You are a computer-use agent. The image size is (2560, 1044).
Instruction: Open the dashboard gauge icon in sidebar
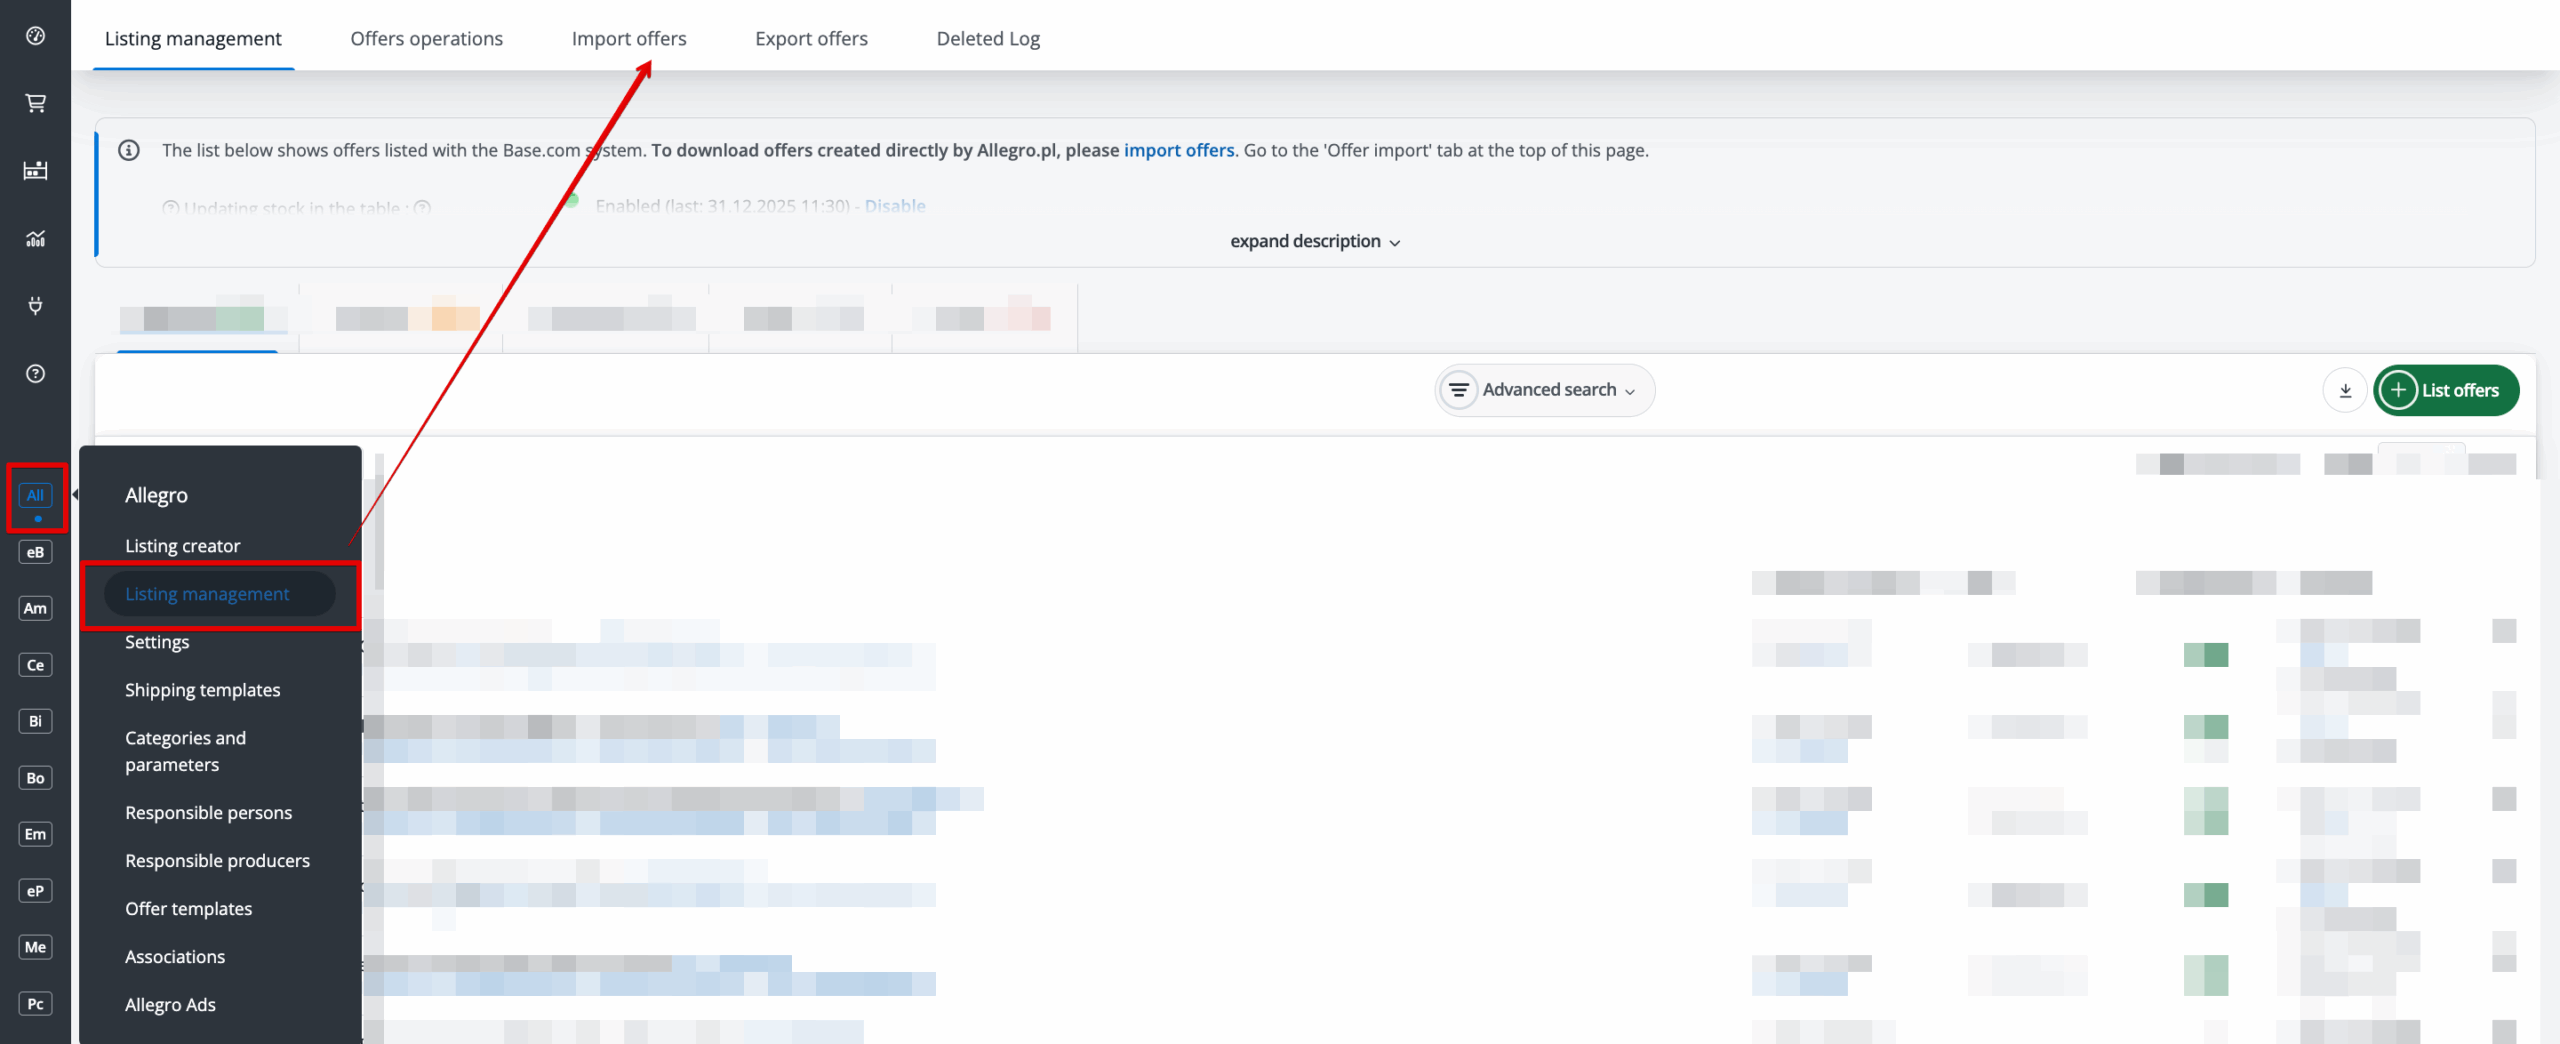point(35,36)
